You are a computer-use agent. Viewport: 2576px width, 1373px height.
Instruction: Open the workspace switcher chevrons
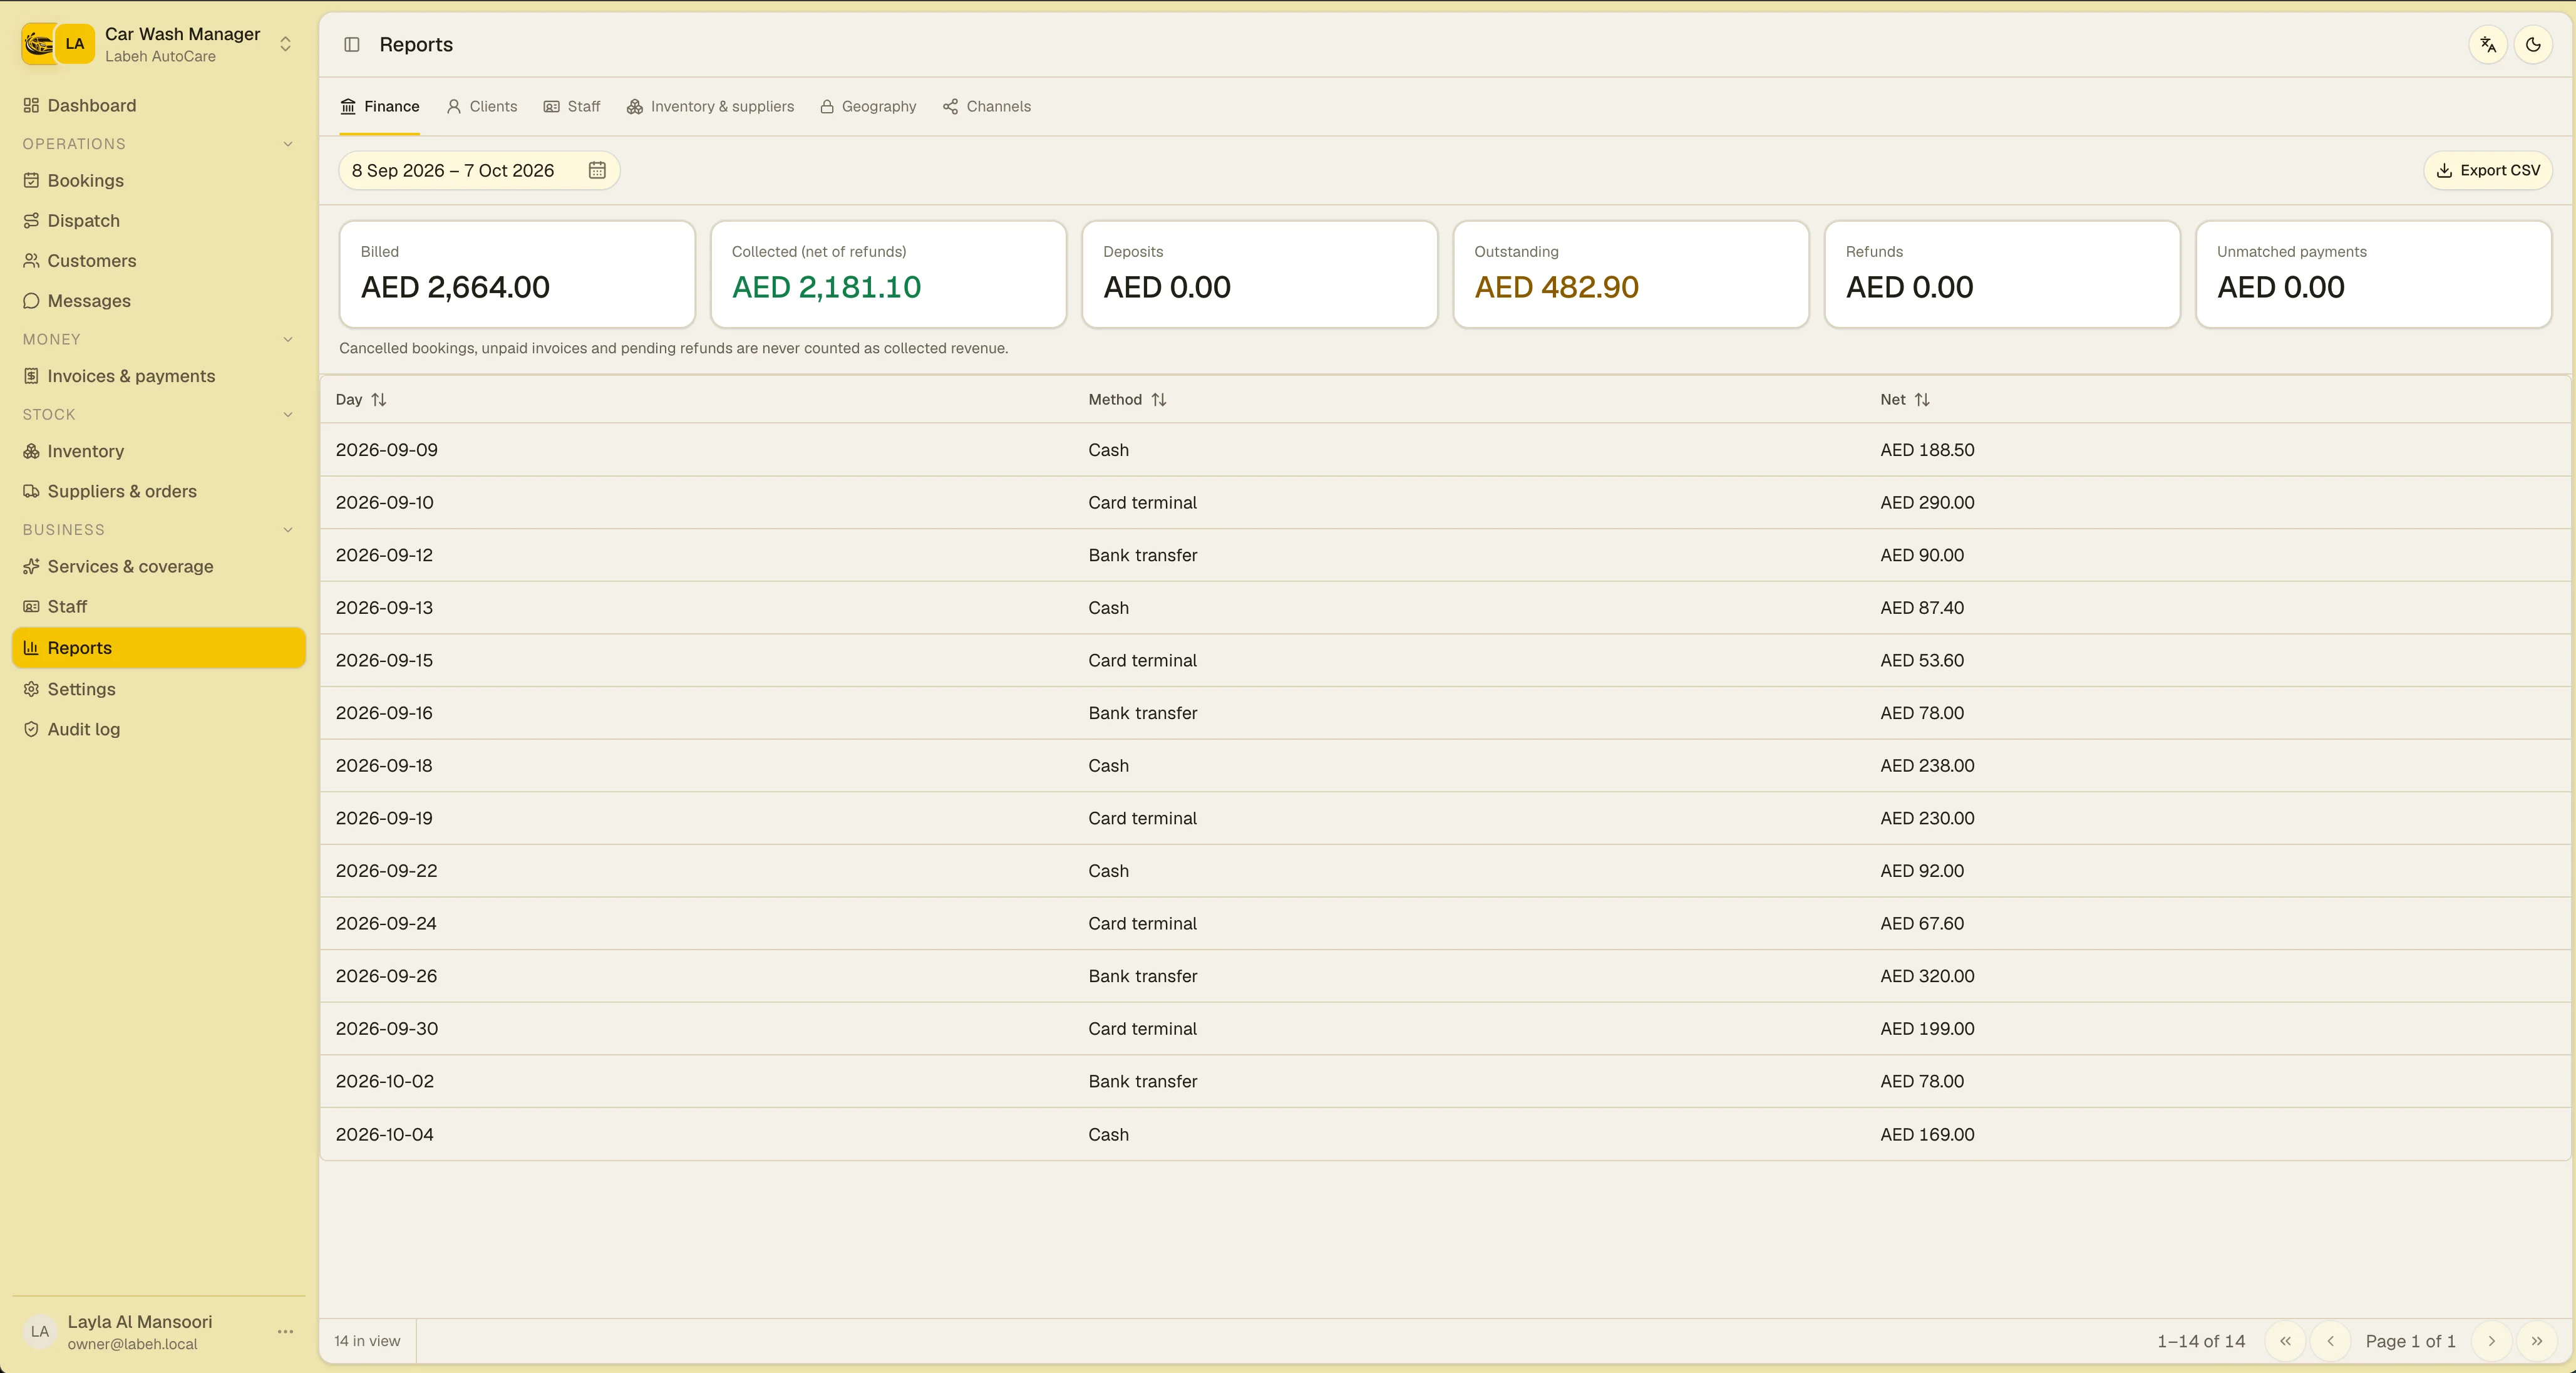pos(285,44)
